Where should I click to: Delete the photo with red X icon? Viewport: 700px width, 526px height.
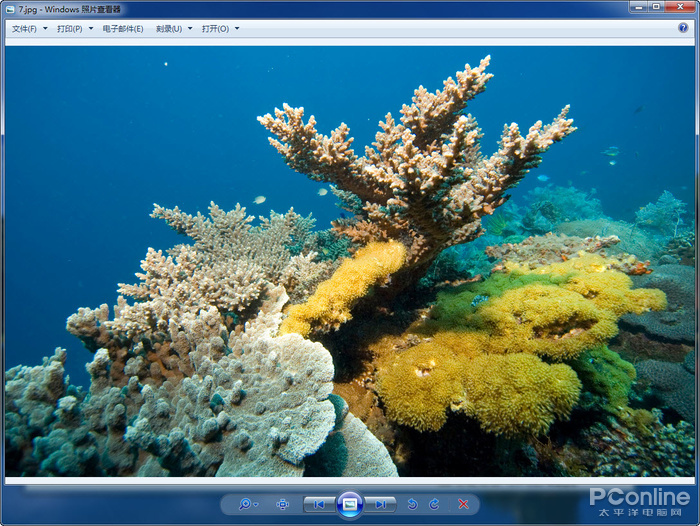463,505
